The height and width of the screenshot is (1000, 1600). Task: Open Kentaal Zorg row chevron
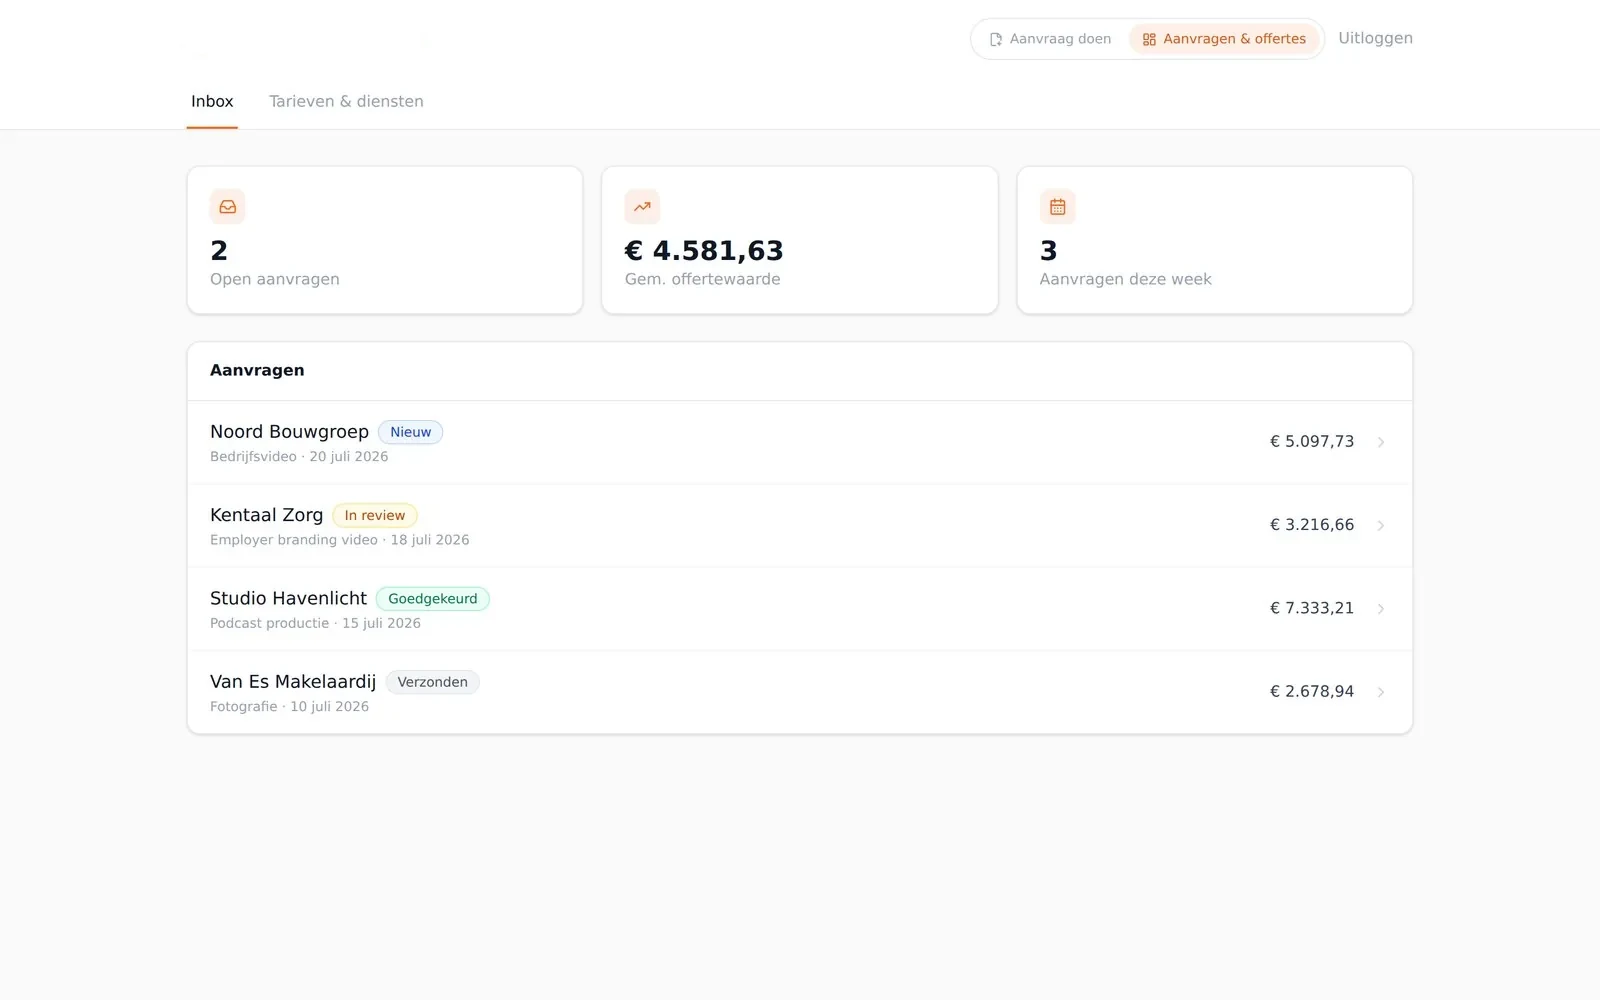[x=1381, y=525]
